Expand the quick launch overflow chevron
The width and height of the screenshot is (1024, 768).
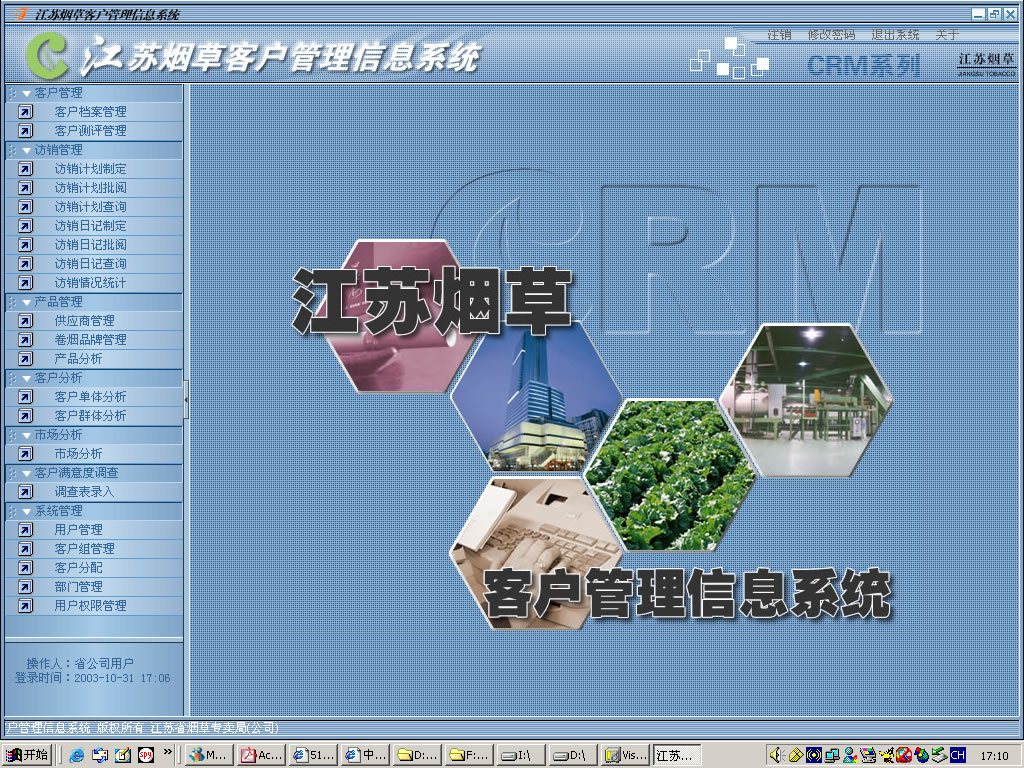tap(168, 752)
